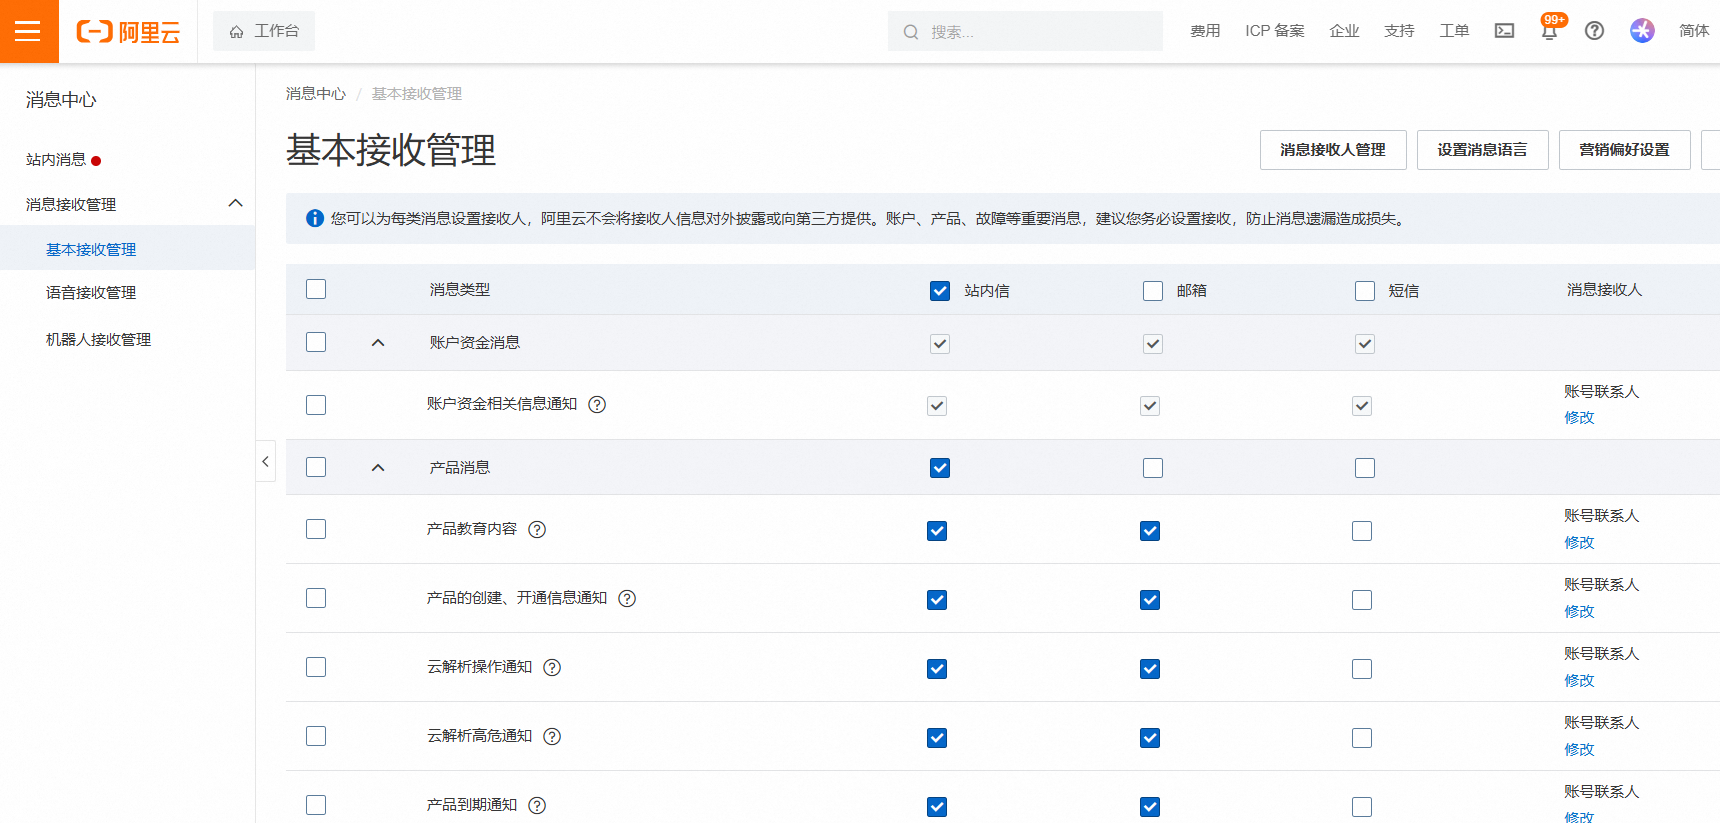
Task: Click 修改 for 云解析高危通知
Action: [x=1579, y=750]
